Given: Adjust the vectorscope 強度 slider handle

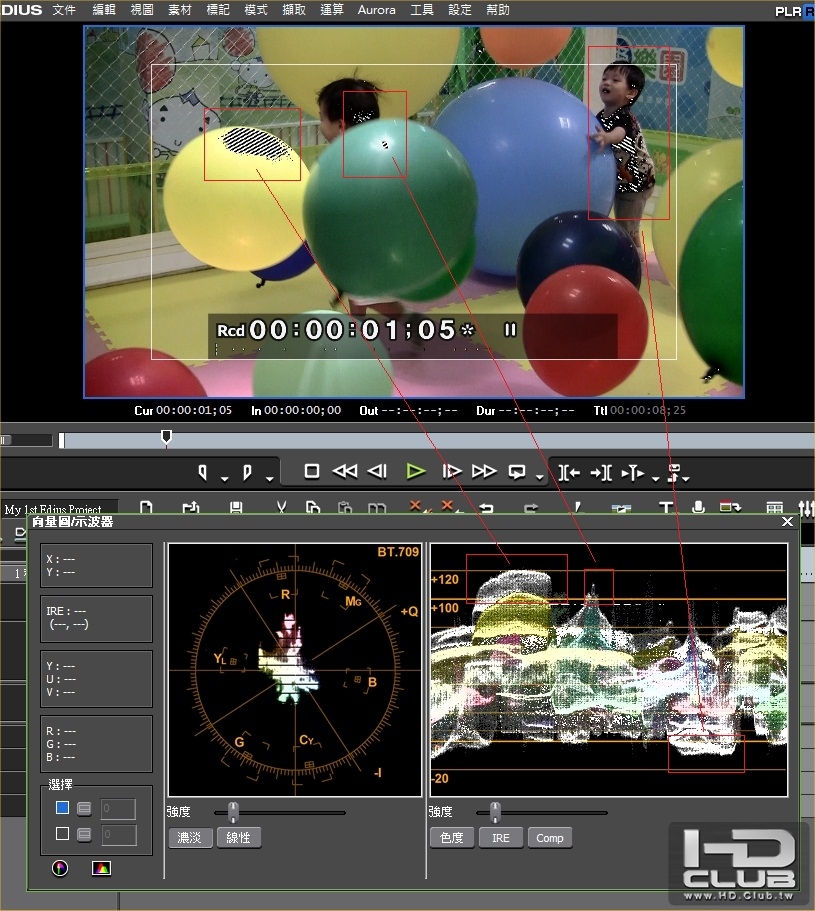Looking at the screenshot, I should pyautogui.click(x=233, y=812).
